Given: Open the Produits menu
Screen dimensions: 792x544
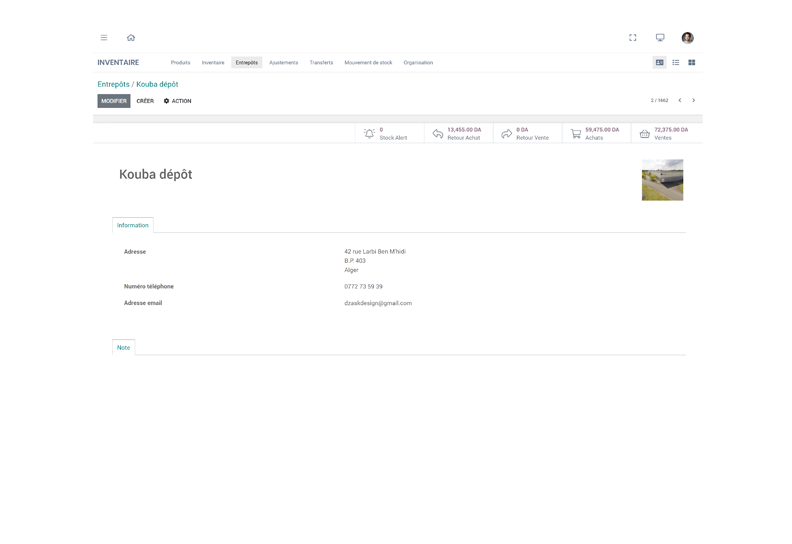Looking at the screenshot, I should (180, 63).
